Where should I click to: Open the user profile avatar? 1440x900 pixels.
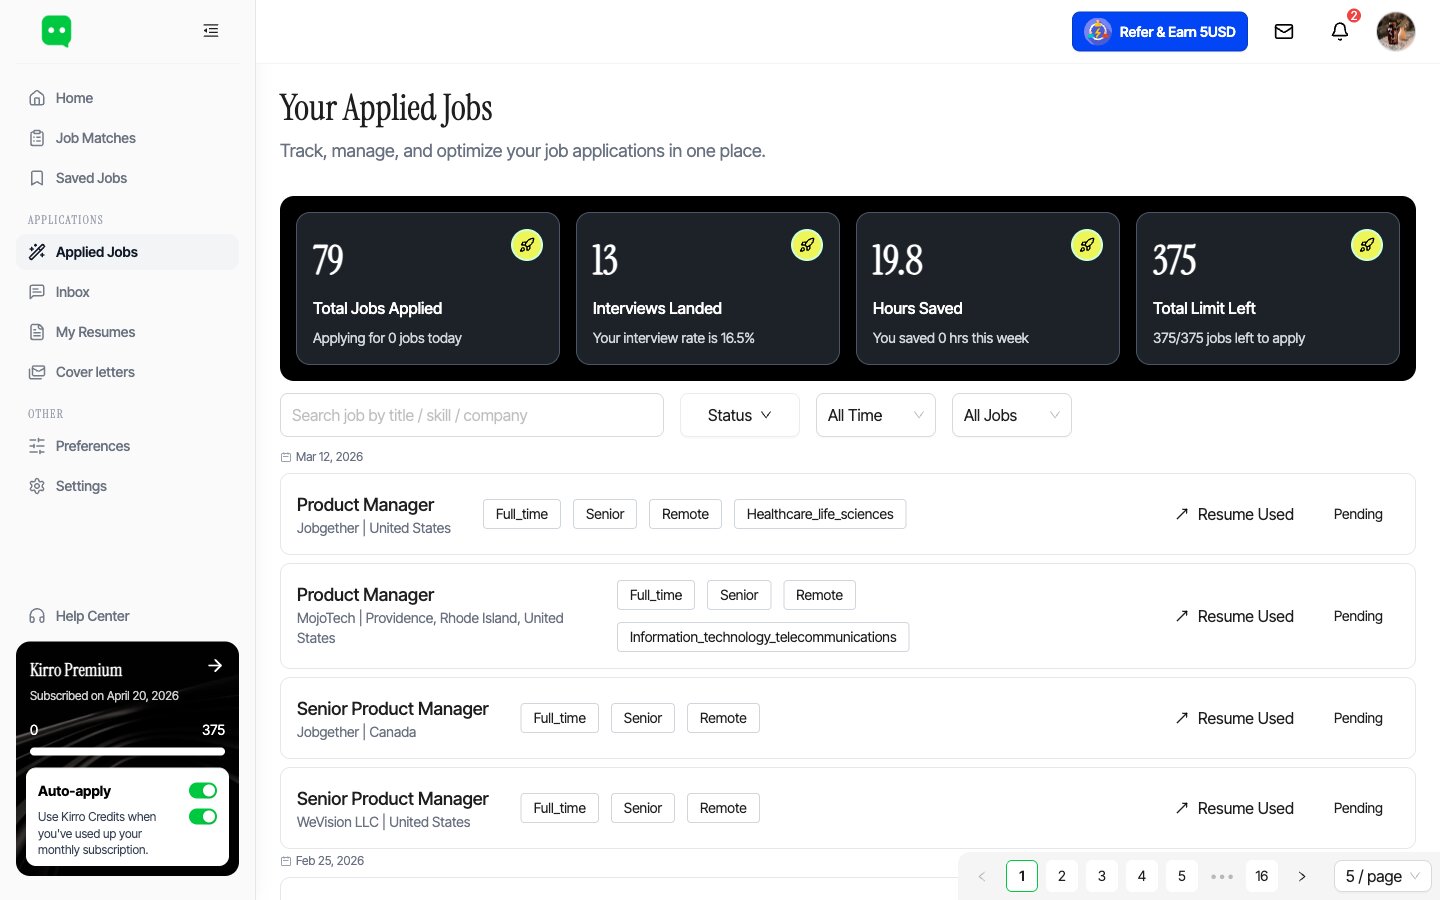coord(1396,32)
